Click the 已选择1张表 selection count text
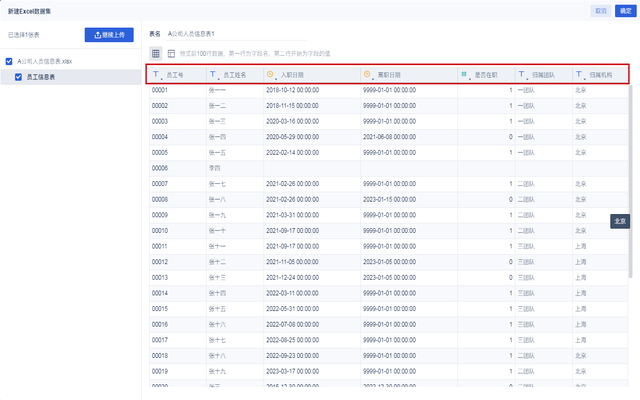 24,35
